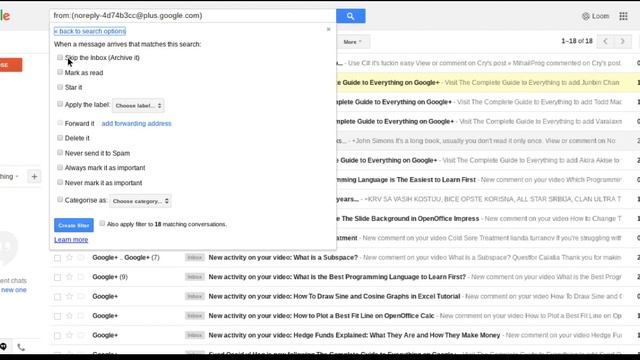This screenshot has height=360, width=640.
Task: Click inside the search query field
Action: tap(193, 16)
